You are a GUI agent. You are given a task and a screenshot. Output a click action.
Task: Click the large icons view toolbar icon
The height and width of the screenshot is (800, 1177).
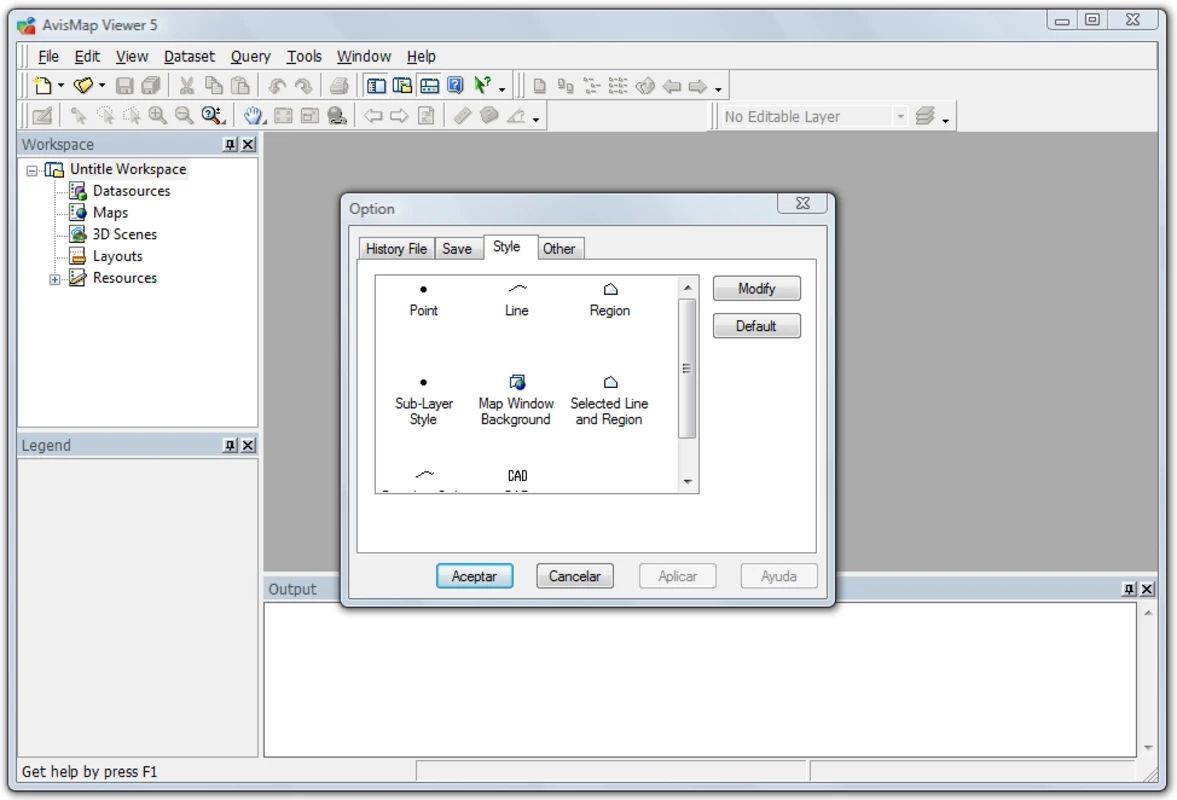pos(539,86)
